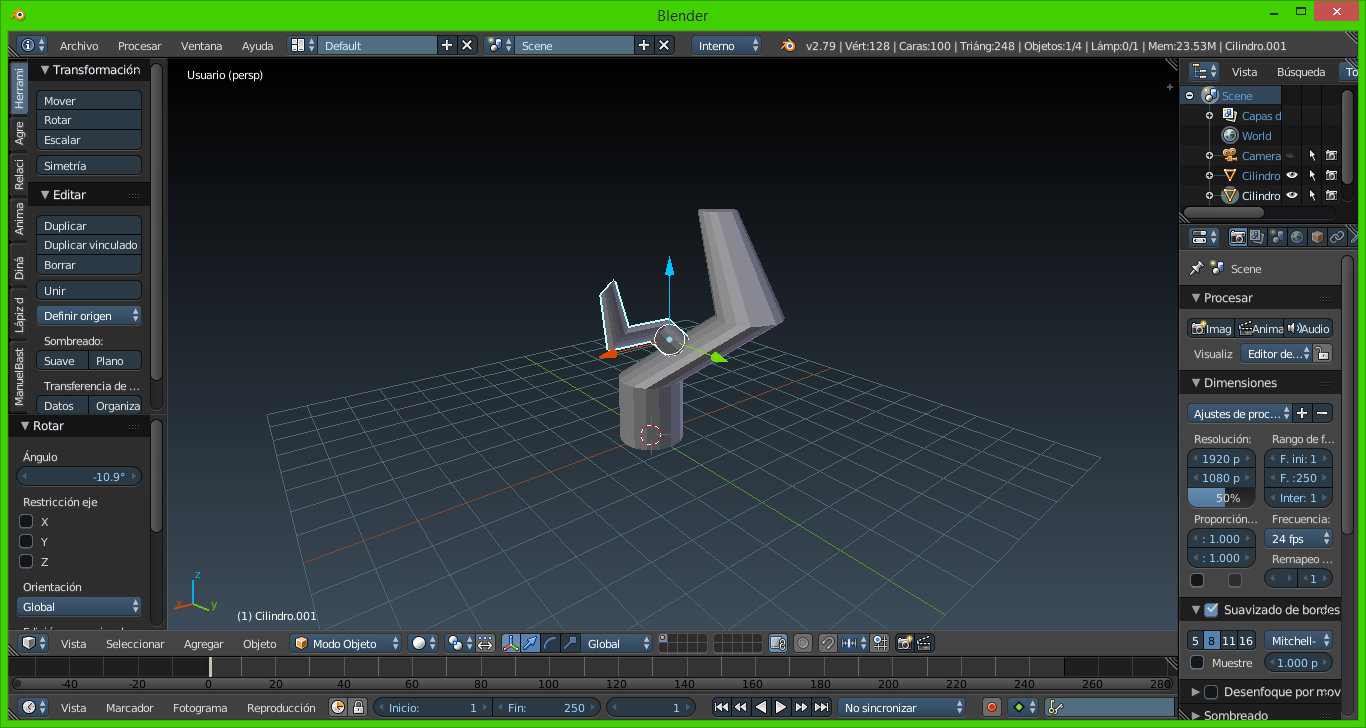Open the Agregar menu in the 3D view header
The image size is (1366, 728).
pyautogui.click(x=203, y=644)
